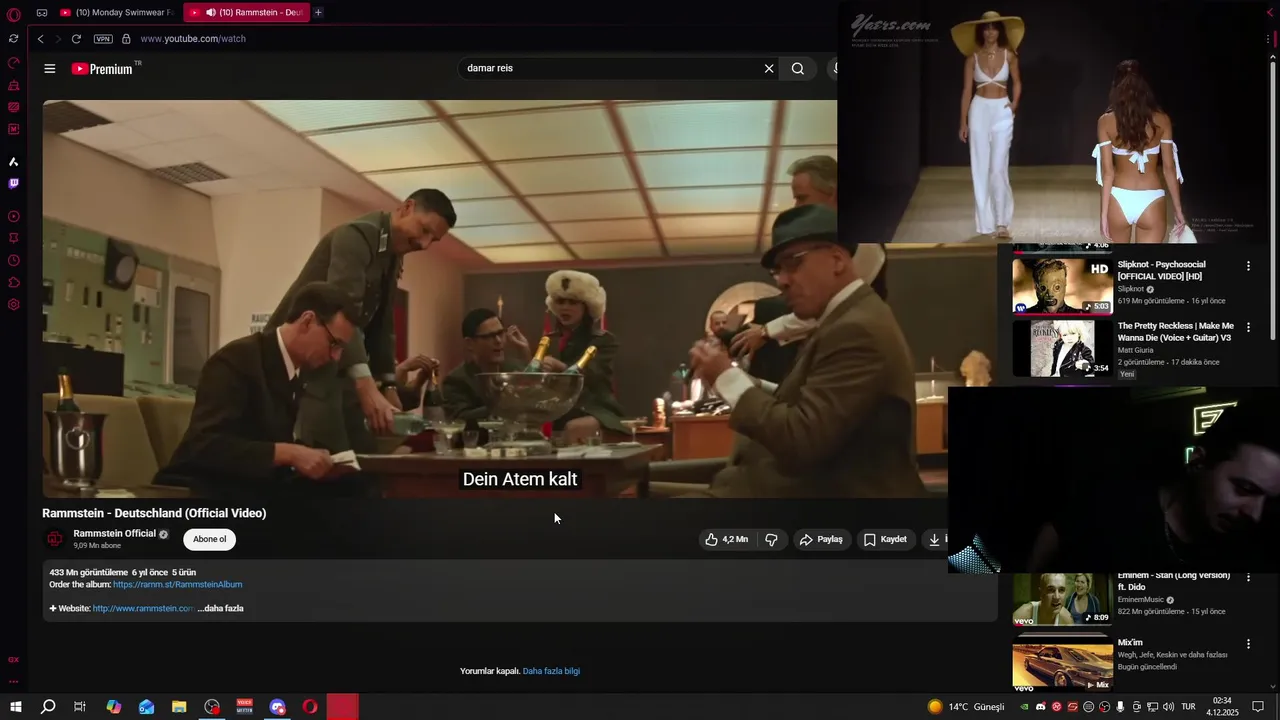
Task: Click the scrollbar down arrow at page bottom
Action: tap(1272, 686)
